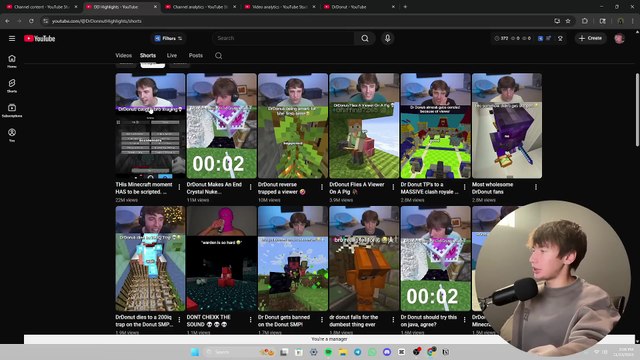Open 'dr donut falls for the dumbest thing' short
Image resolution: width=640 pixels, height=360 pixels.
coord(364,258)
